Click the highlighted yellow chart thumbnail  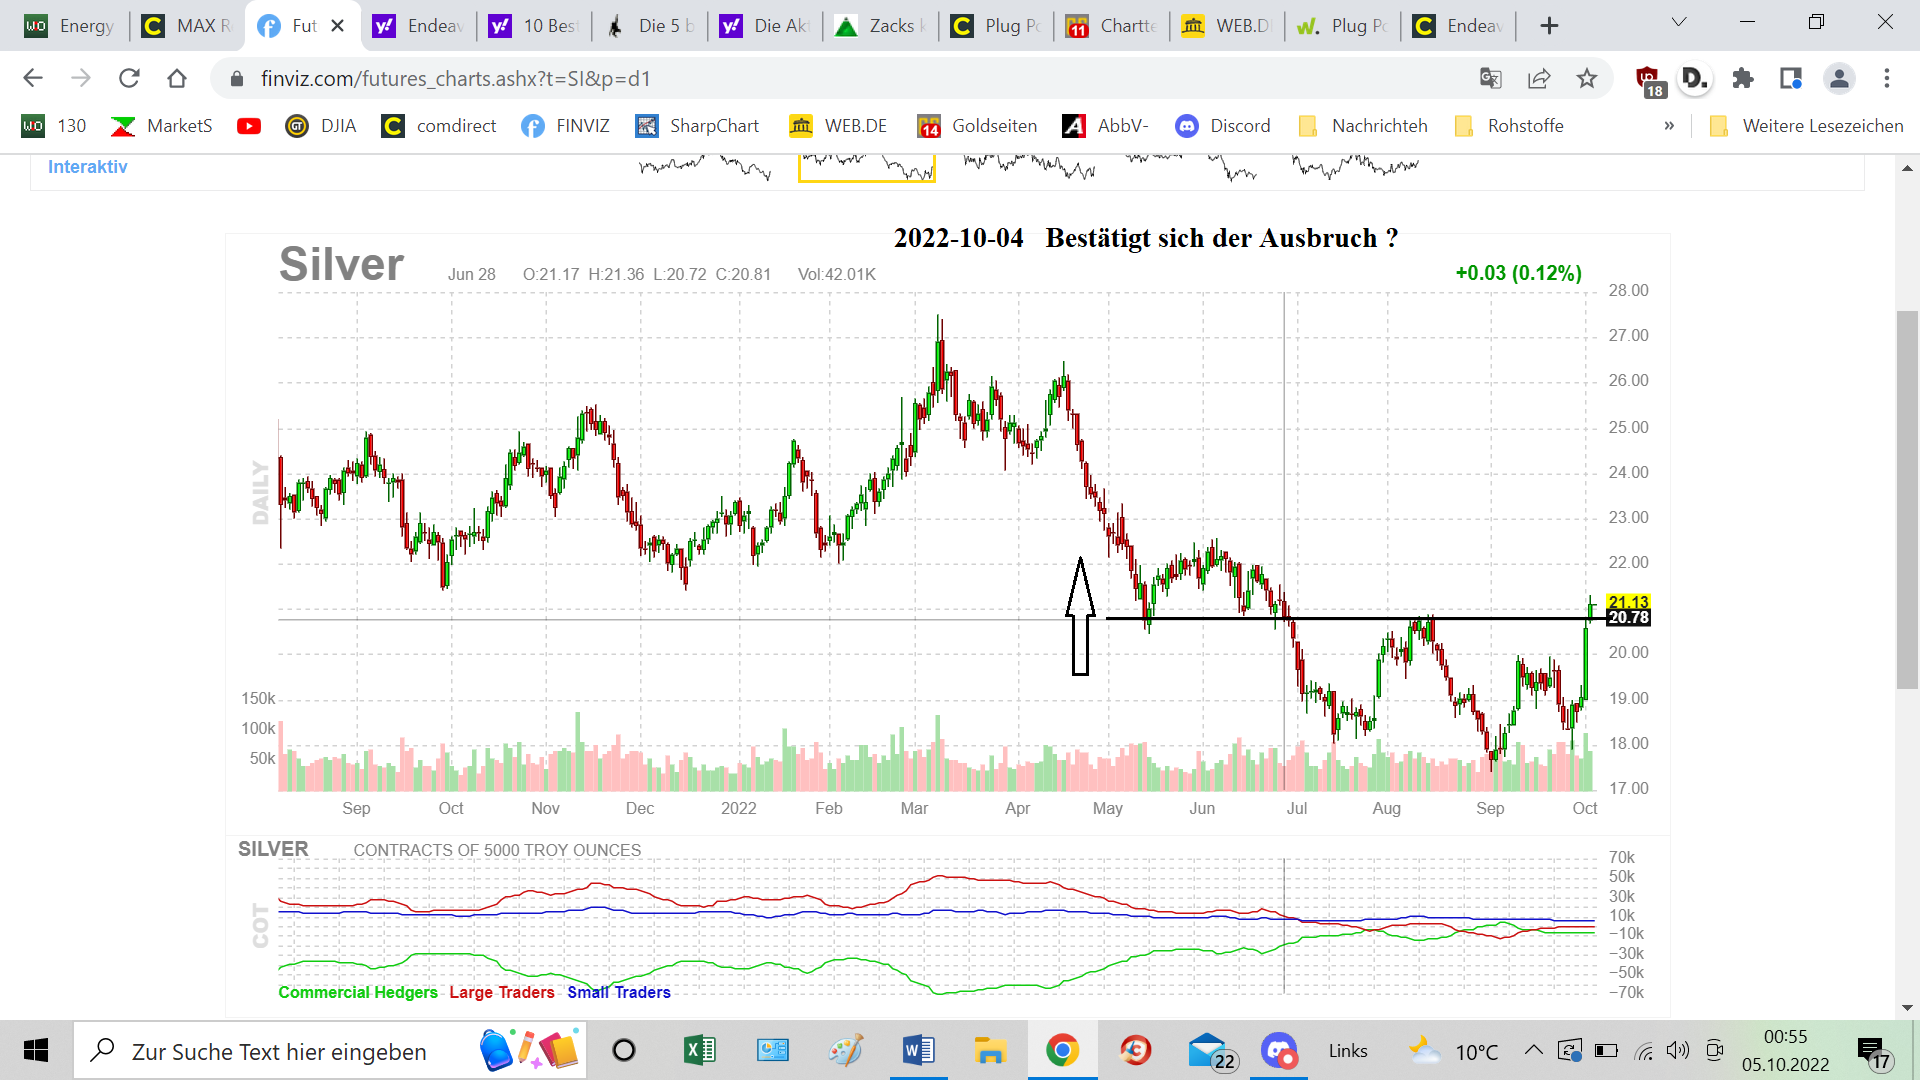tap(866, 167)
